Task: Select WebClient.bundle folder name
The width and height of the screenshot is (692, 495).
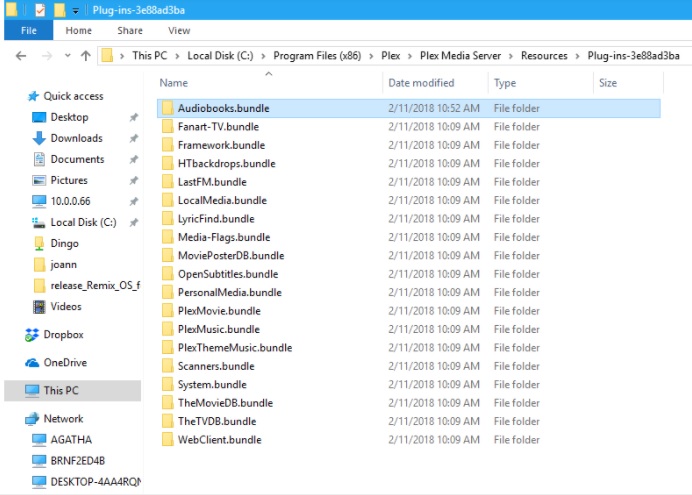Action: (x=219, y=440)
